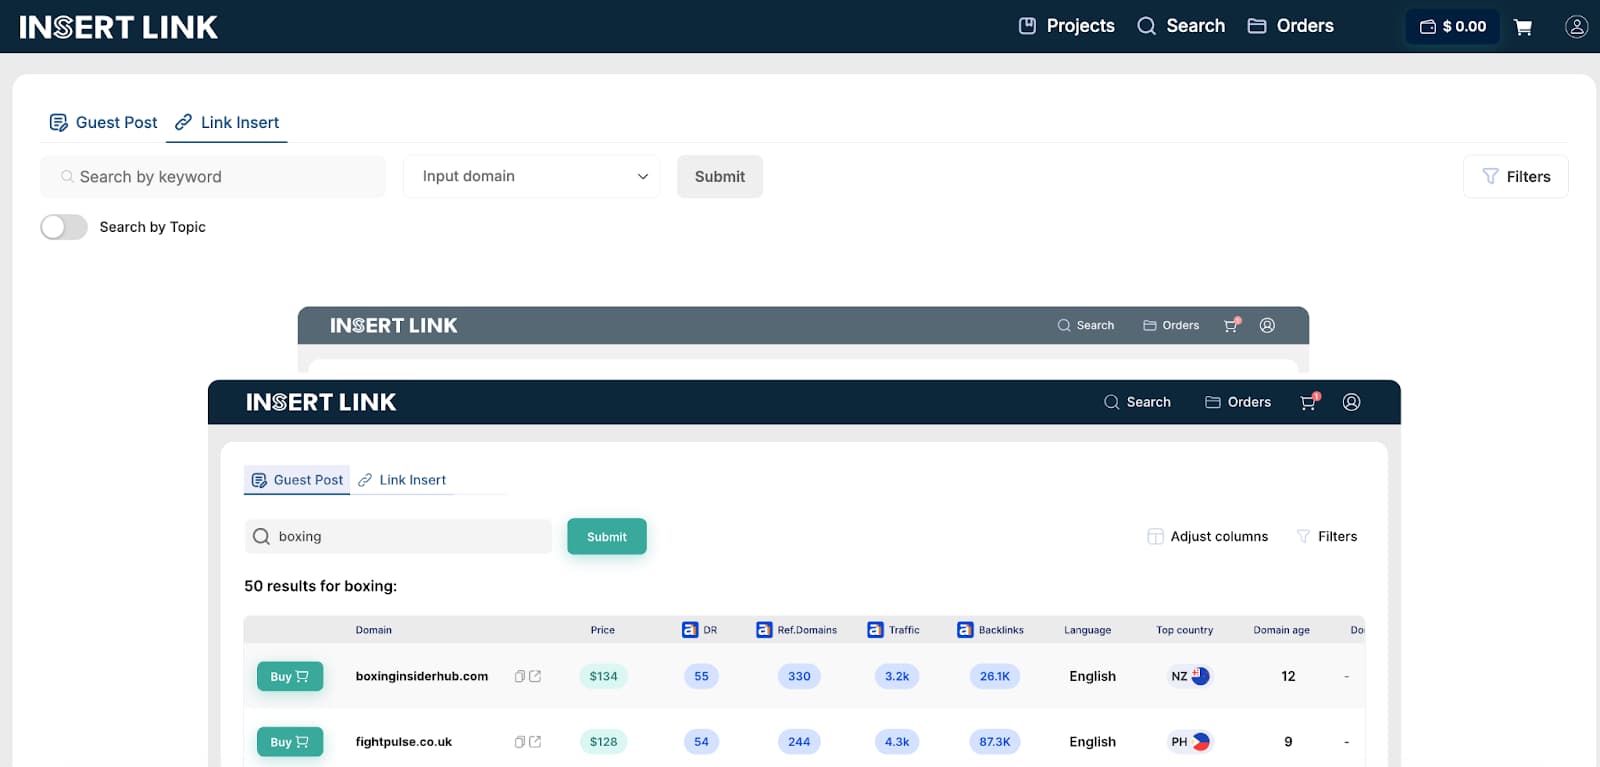Copy boxinginsiderhub.com domain icon
This screenshot has width=1600, height=767.
520,677
